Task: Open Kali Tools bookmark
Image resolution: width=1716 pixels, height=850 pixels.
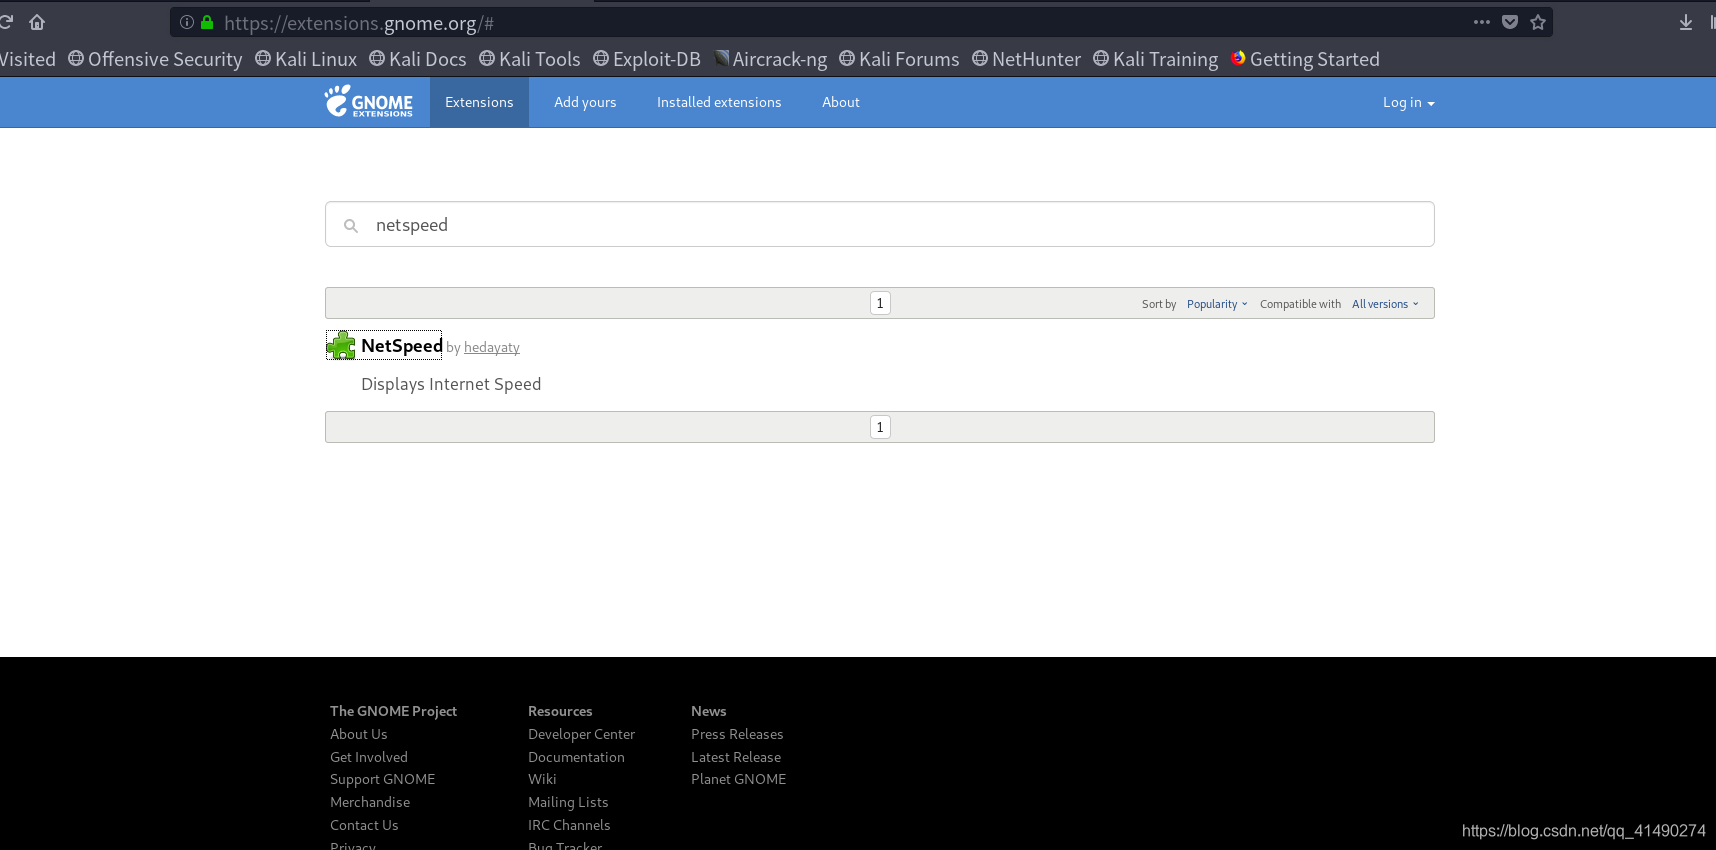Action: pos(530,59)
